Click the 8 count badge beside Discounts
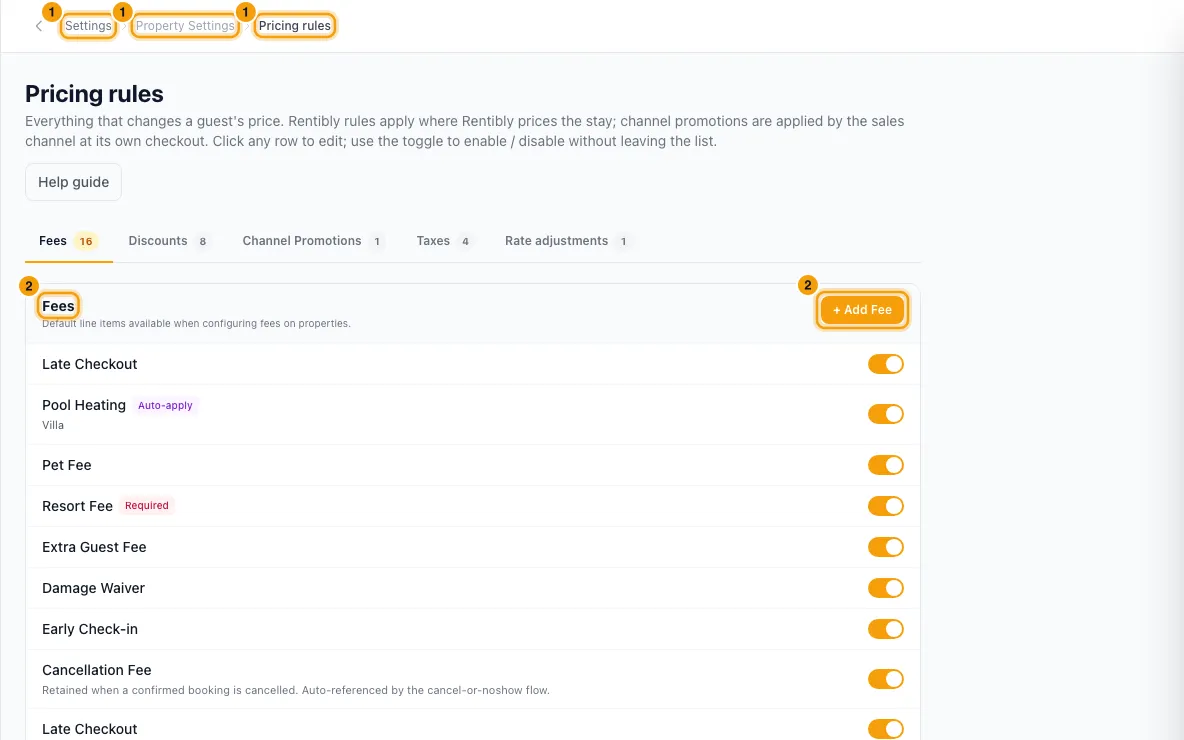The height and width of the screenshot is (740, 1184). (x=202, y=242)
